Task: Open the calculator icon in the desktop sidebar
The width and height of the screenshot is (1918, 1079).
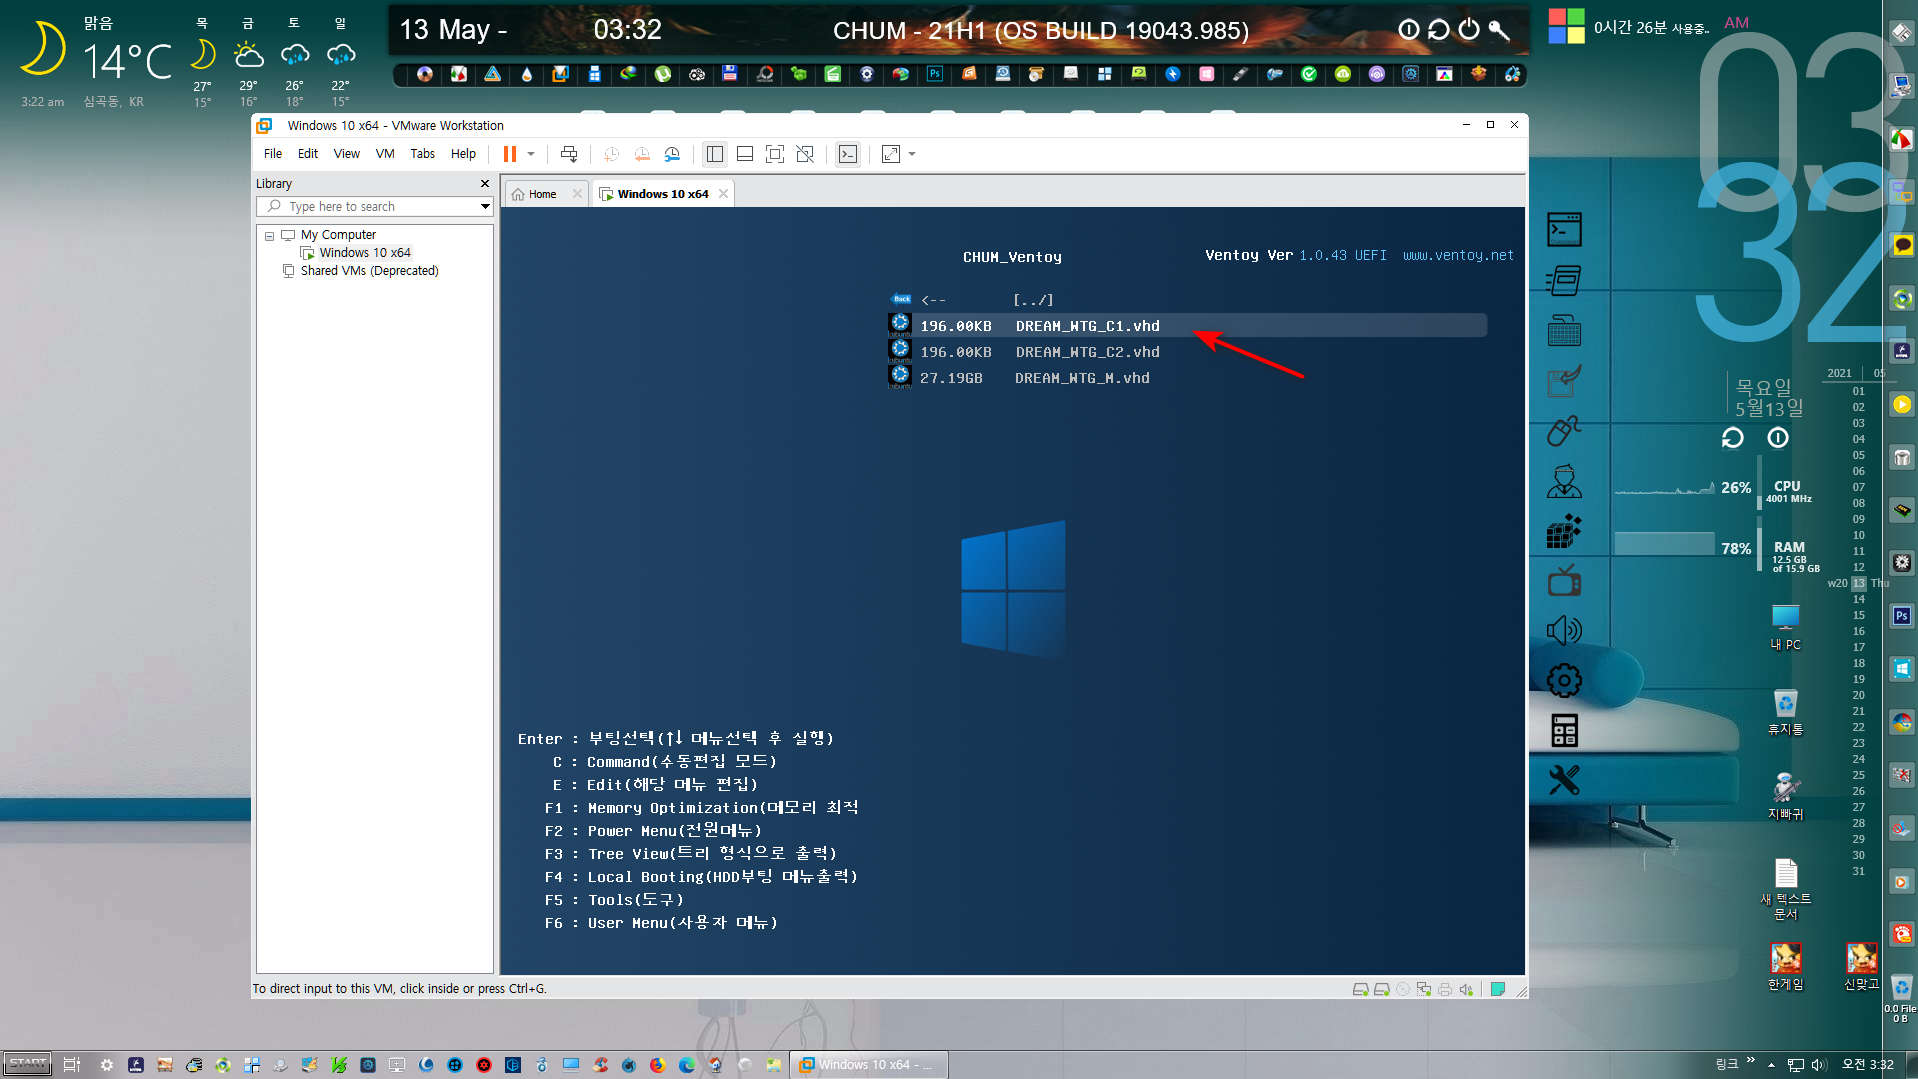Action: [1564, 731]
